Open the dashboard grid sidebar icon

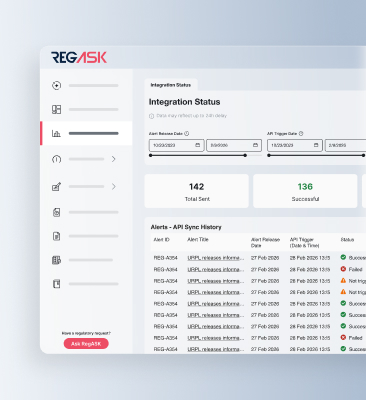(57, 109)
